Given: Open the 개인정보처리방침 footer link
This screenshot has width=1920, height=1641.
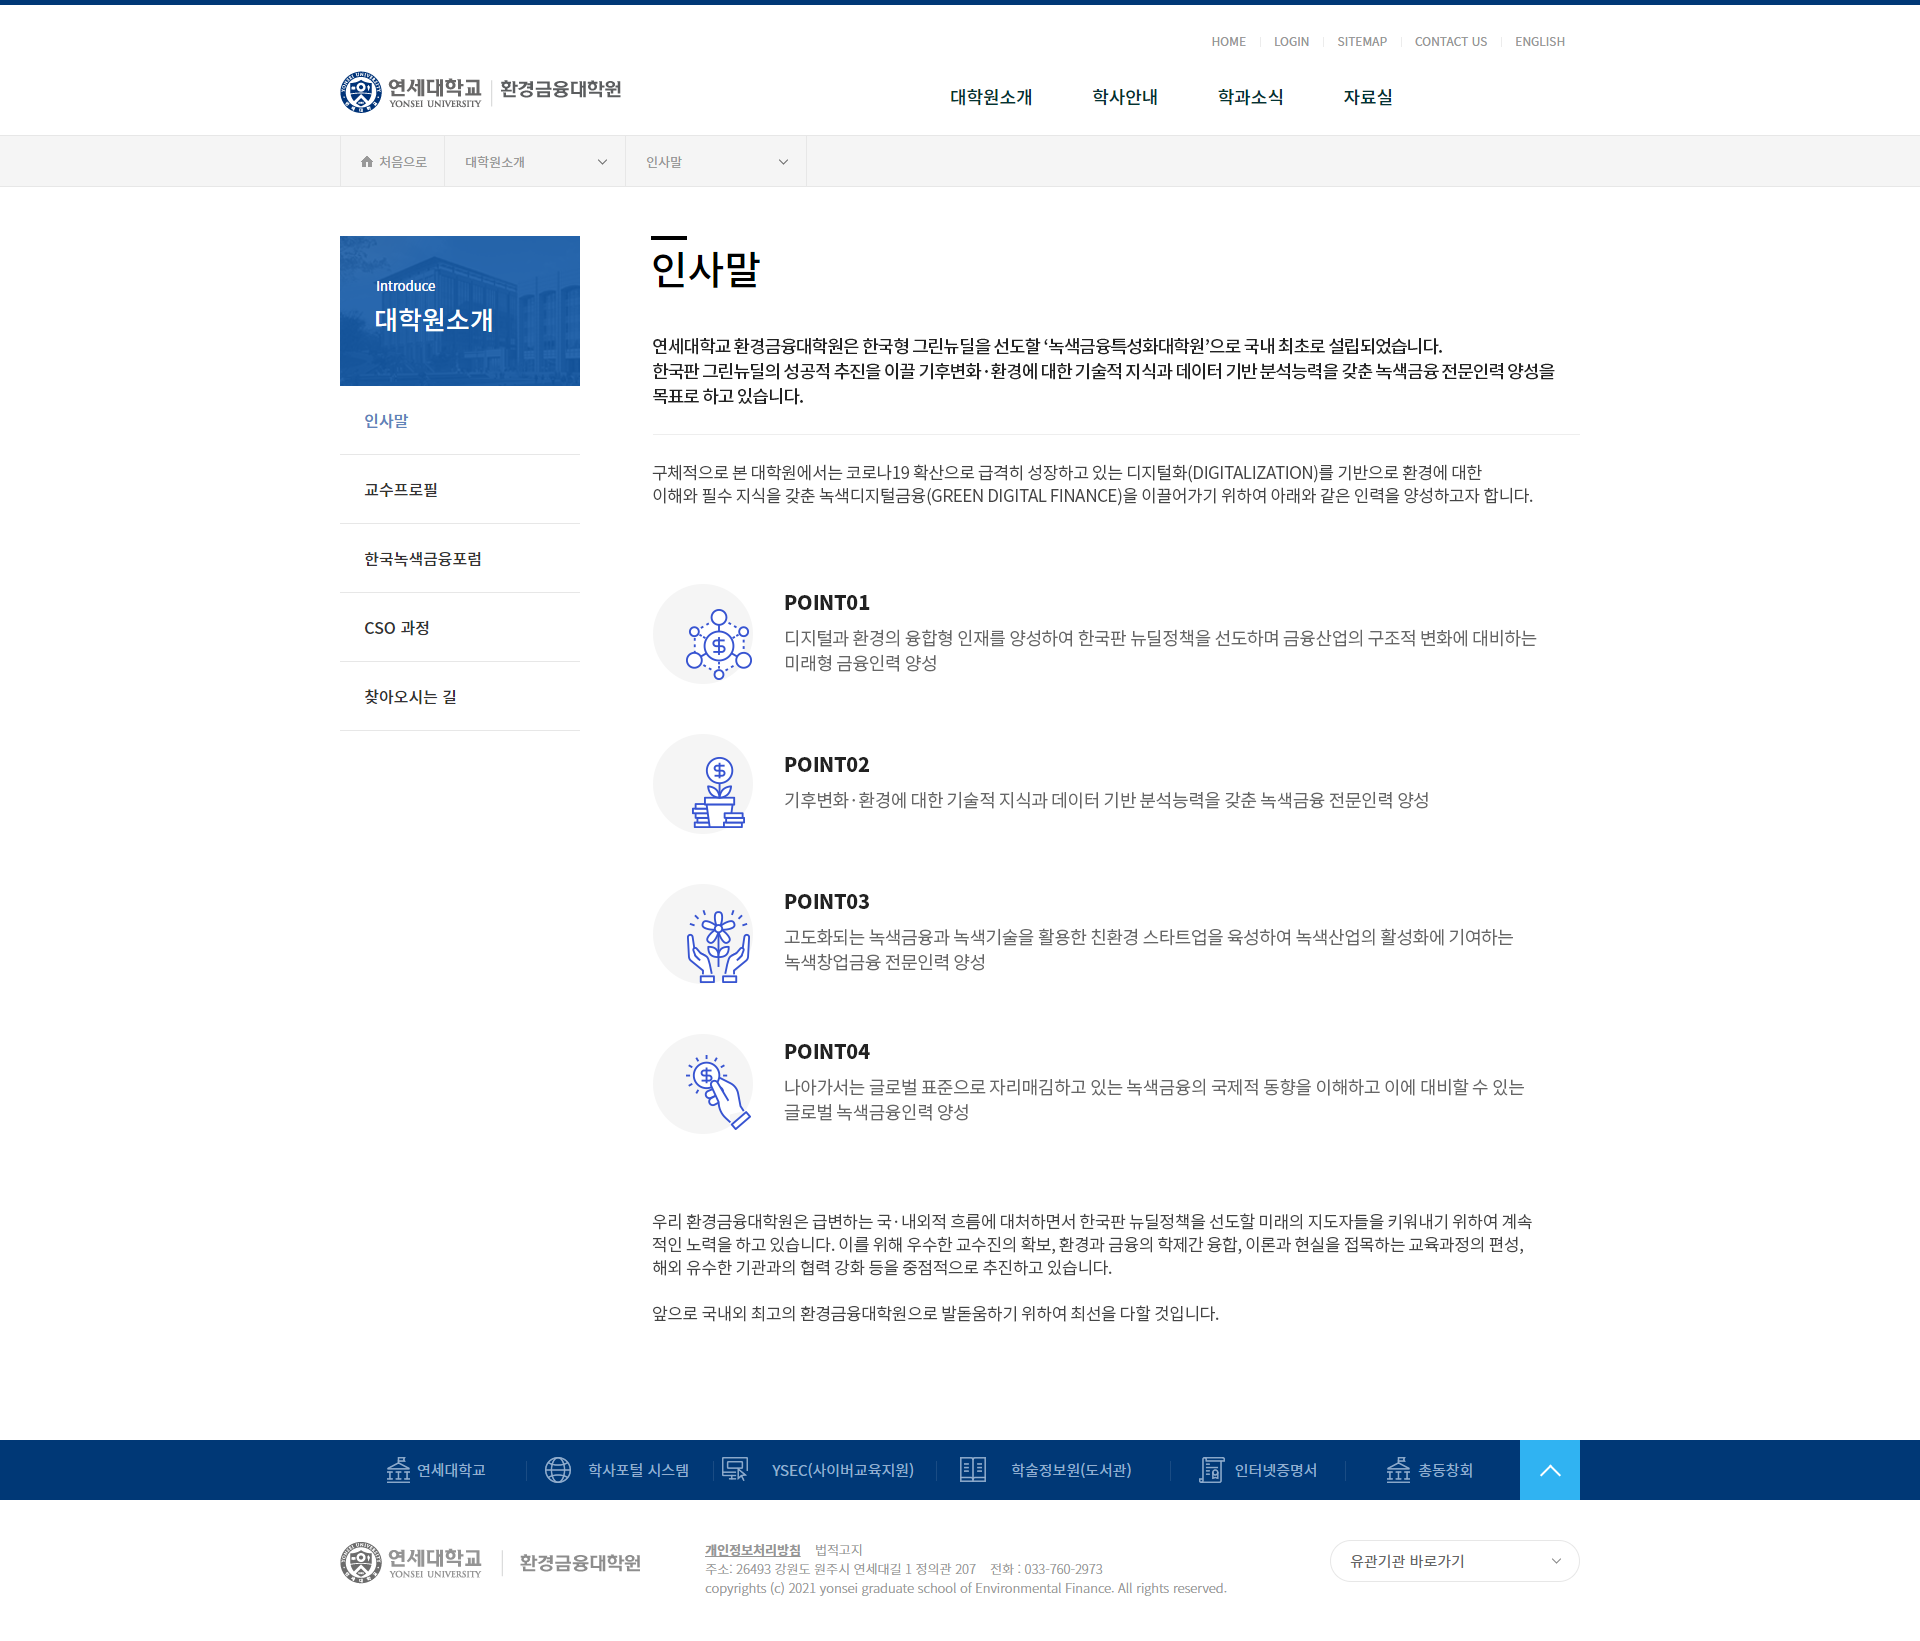Looking at the screenshot, I should (x=752, y=1550).
